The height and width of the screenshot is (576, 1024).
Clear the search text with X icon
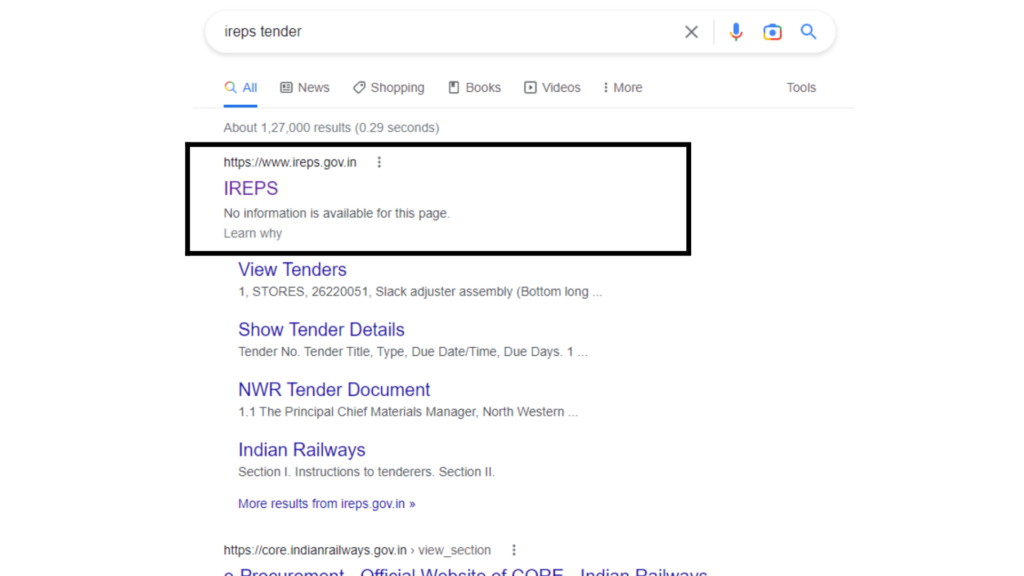click(x=691, y=32)
